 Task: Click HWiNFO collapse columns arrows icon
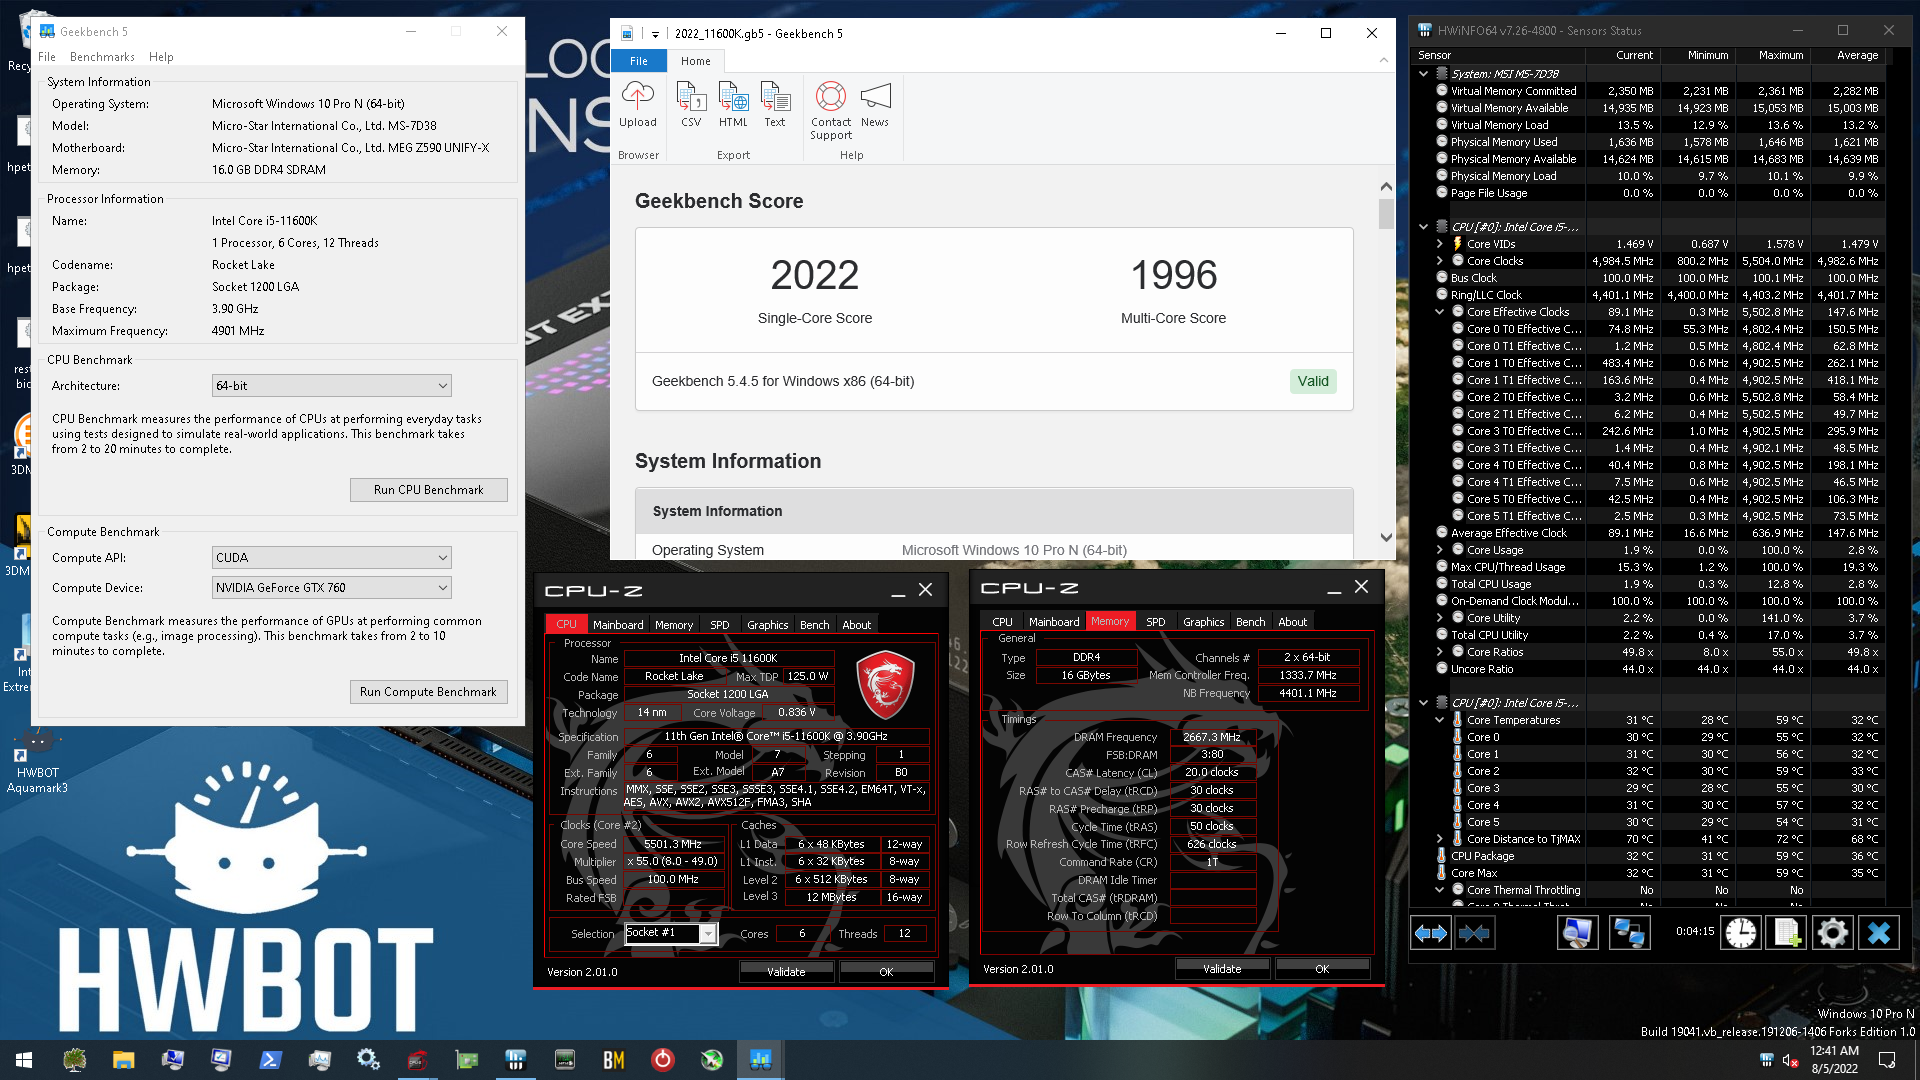coord(1474,933)
